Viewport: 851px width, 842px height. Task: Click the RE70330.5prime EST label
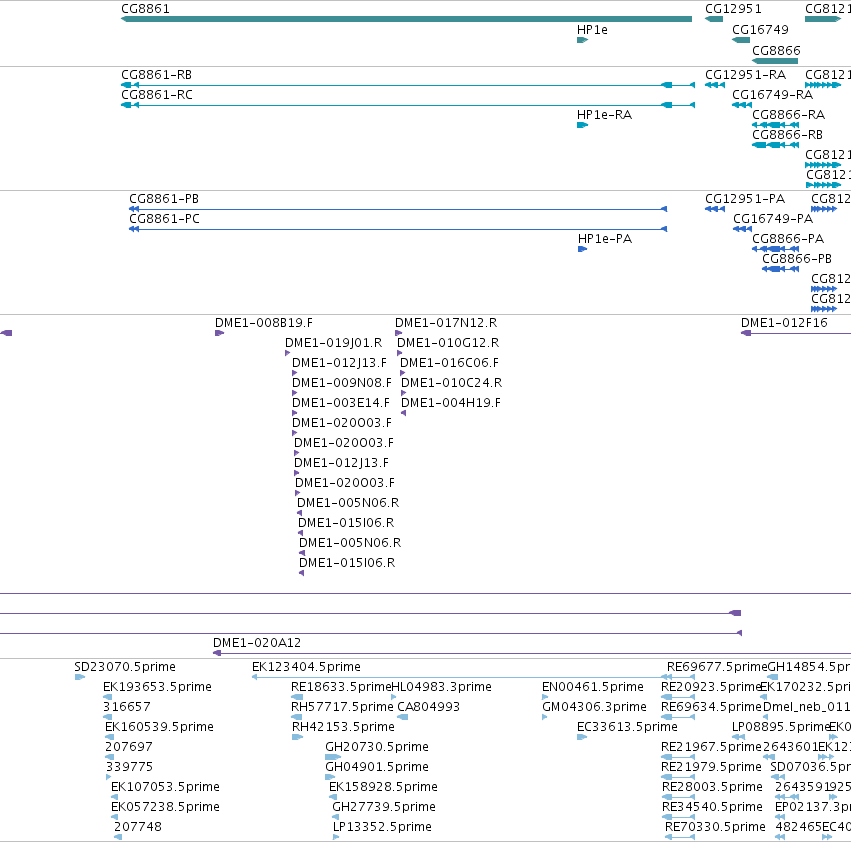point(715,827)
